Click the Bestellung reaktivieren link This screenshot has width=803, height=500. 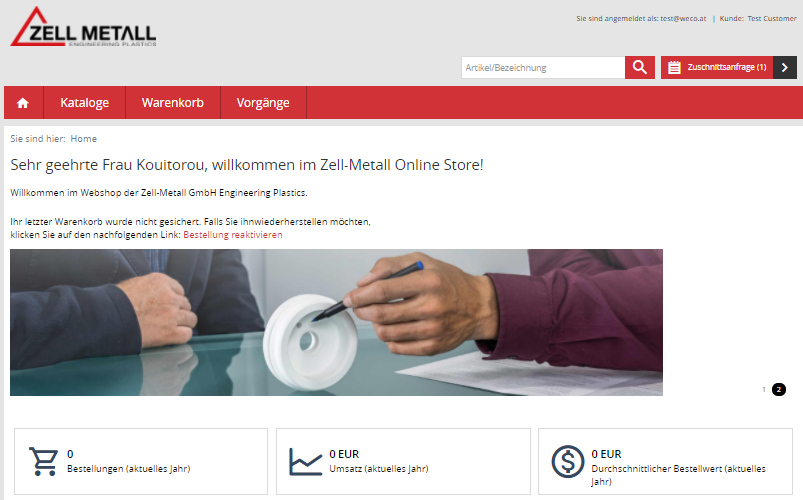pyautogui.click(x=233, y=235)
